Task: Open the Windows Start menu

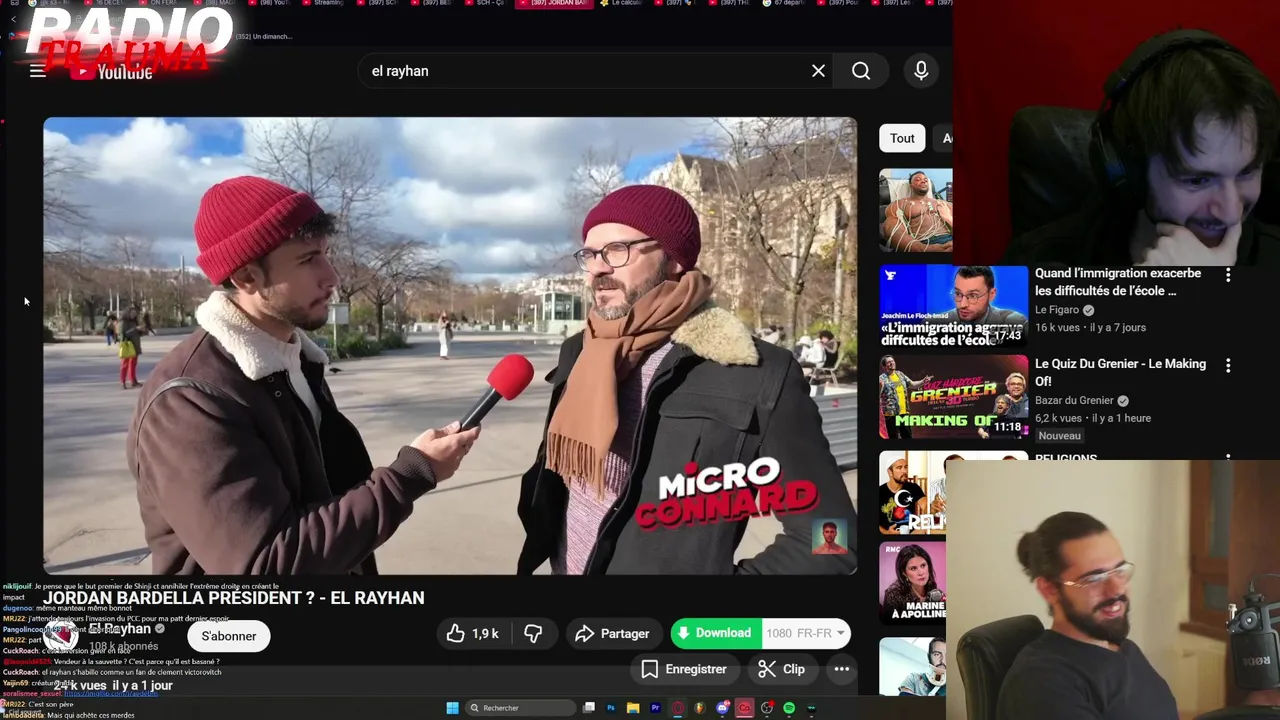Action: point(453,708)
